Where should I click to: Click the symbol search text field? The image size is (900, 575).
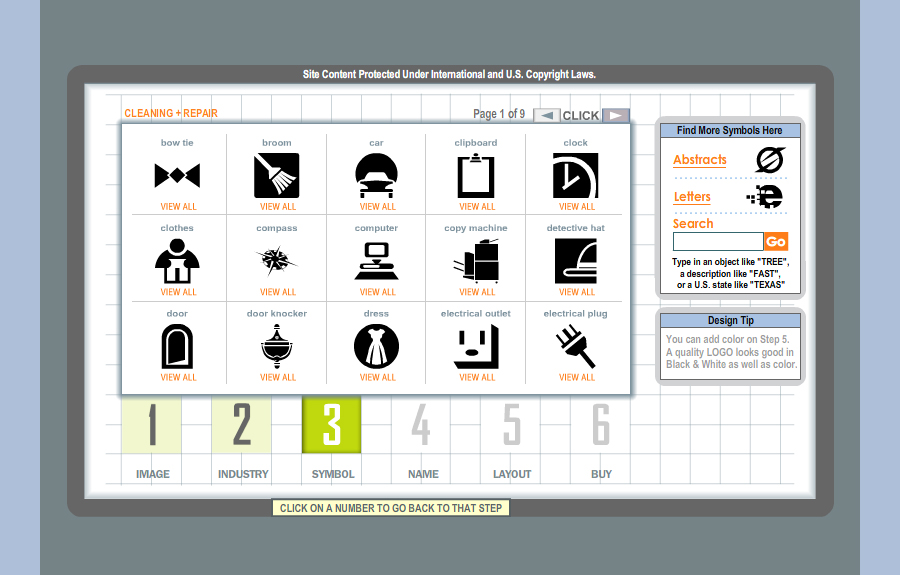[717, 242]
